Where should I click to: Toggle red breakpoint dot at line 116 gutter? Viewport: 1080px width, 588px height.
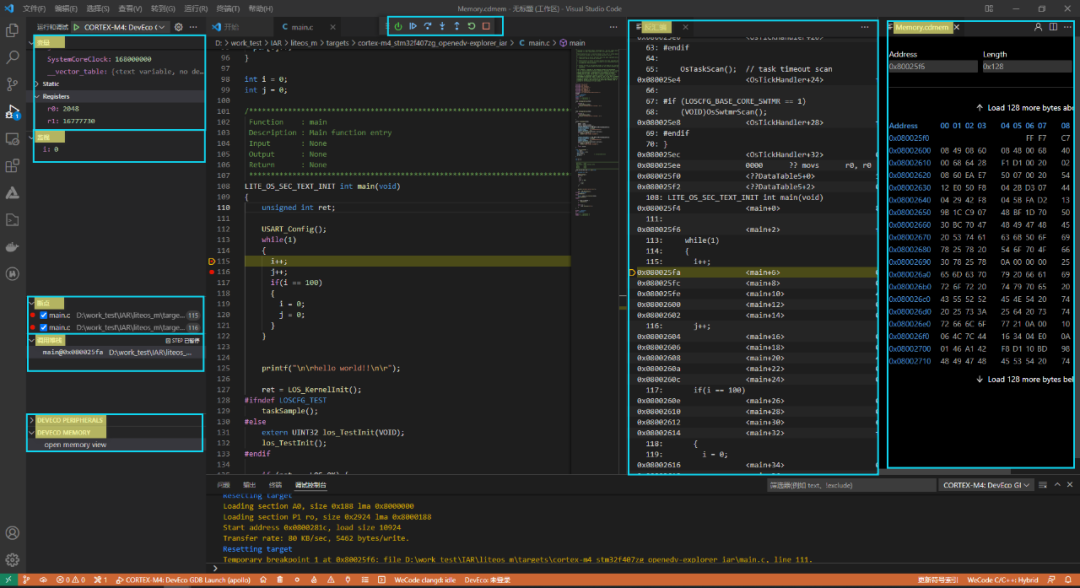click(211, 272)
